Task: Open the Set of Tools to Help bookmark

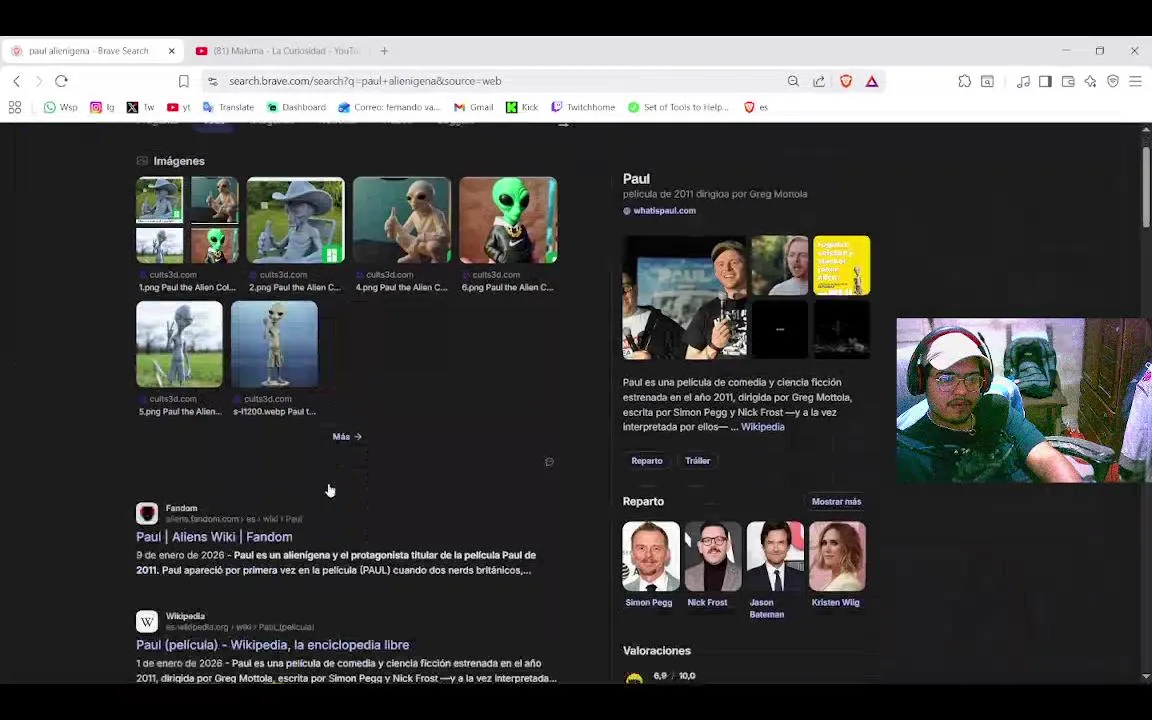Action: [678, 107]
